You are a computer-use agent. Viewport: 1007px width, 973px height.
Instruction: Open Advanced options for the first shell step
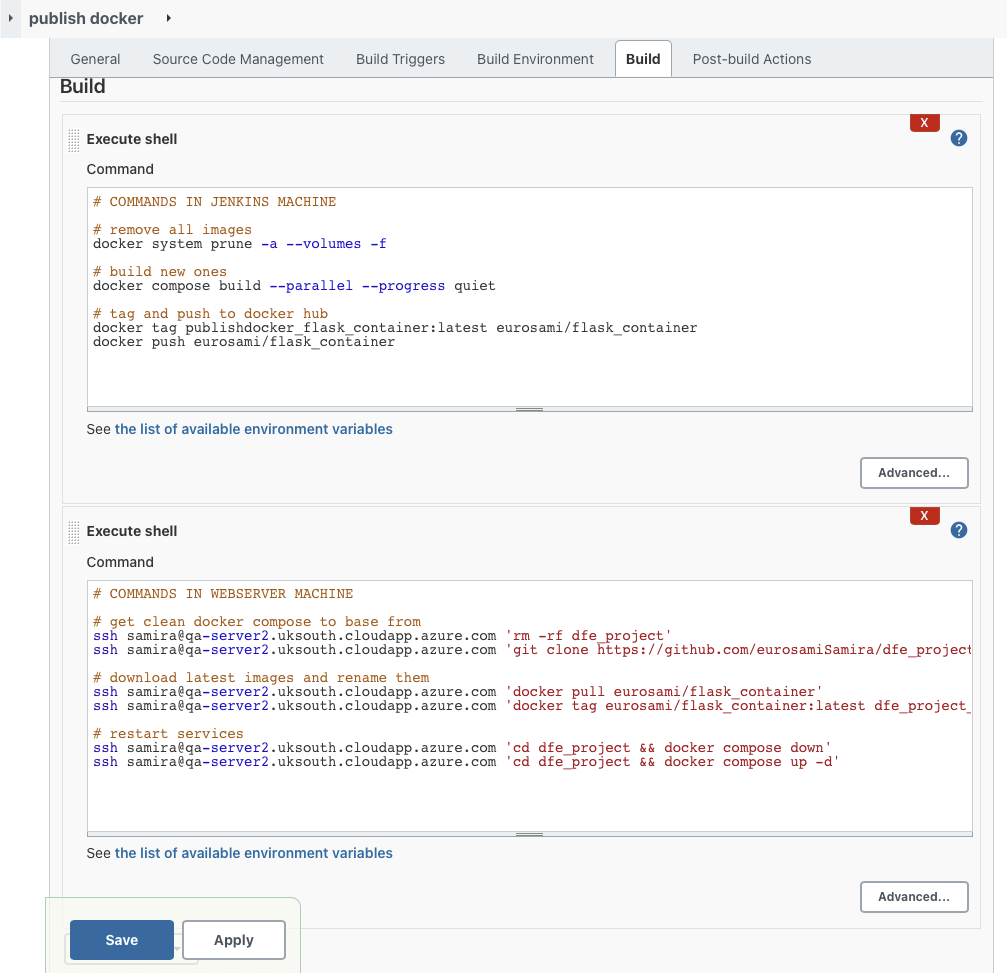pos(913,472)
